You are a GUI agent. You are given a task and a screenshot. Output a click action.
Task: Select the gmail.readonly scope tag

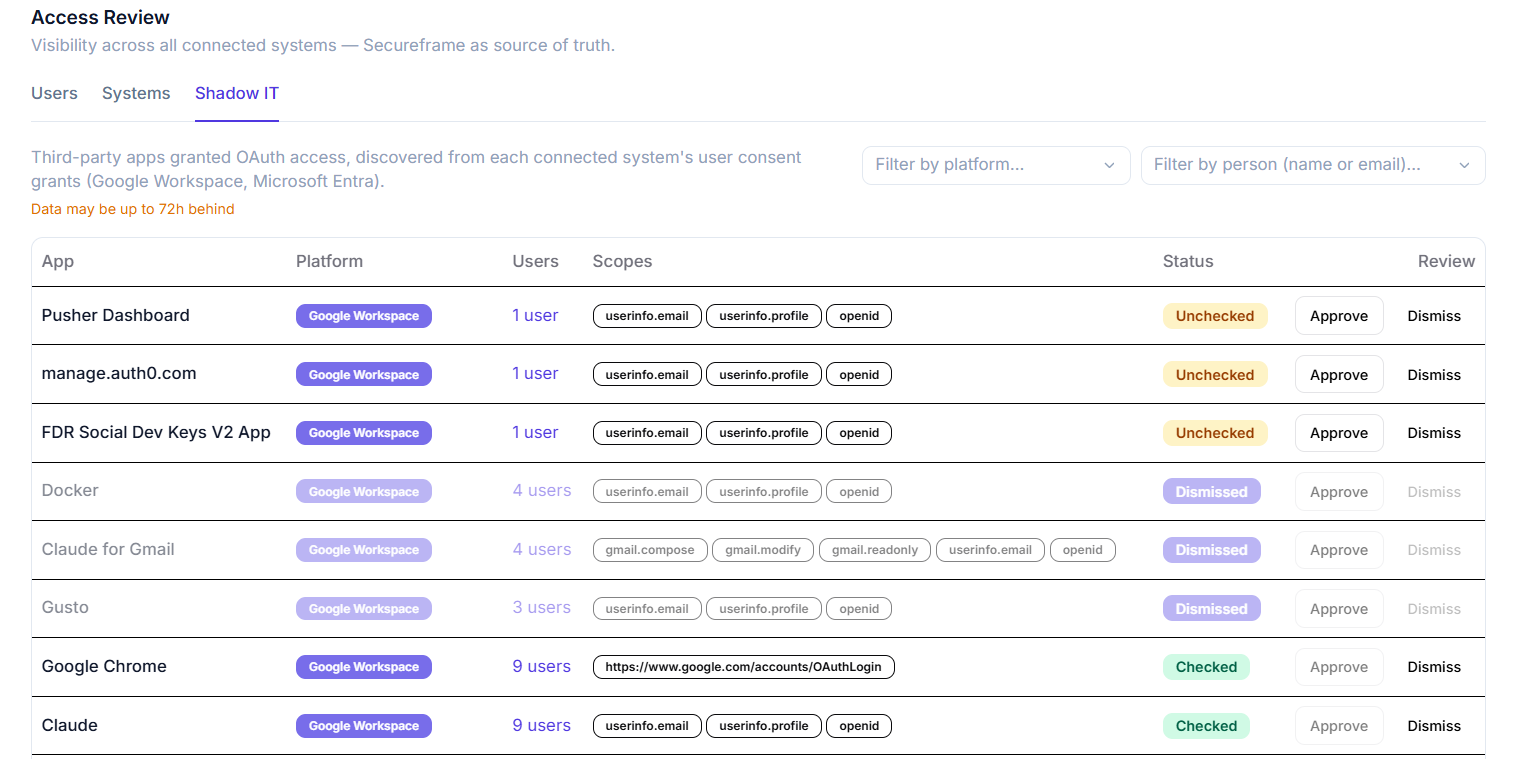pyautogui.click(x=875, y=550)
